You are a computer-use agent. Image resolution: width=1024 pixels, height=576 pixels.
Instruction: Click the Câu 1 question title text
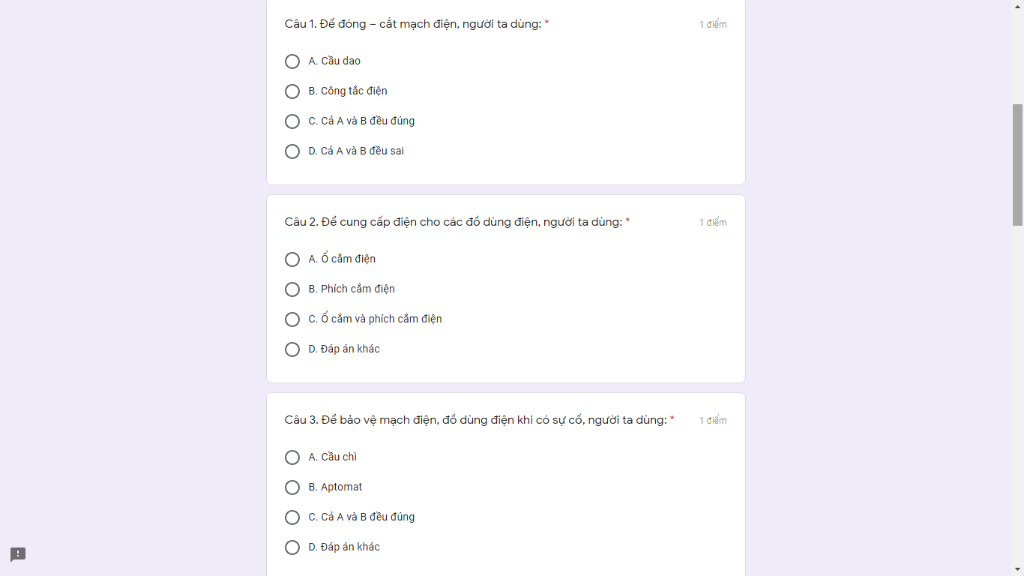click(412, 24)
